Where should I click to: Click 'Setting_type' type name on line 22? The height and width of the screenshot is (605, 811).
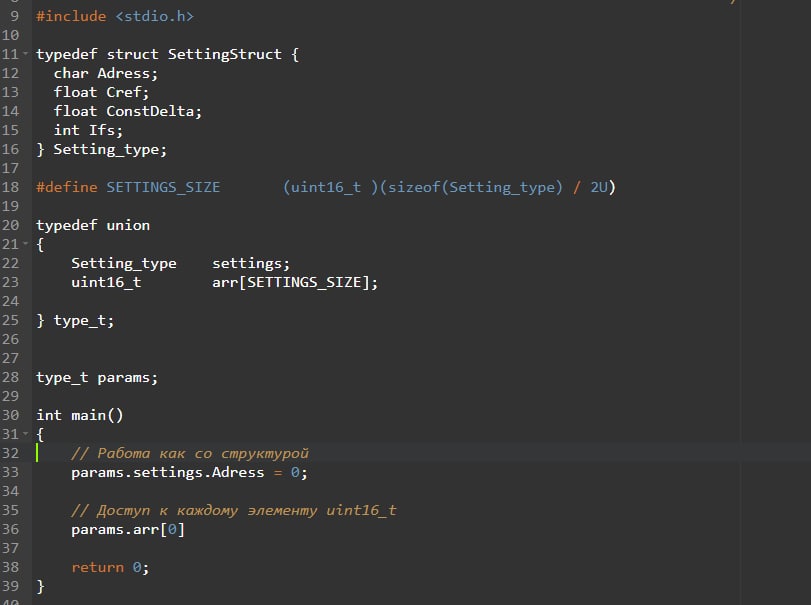[124, 264]
